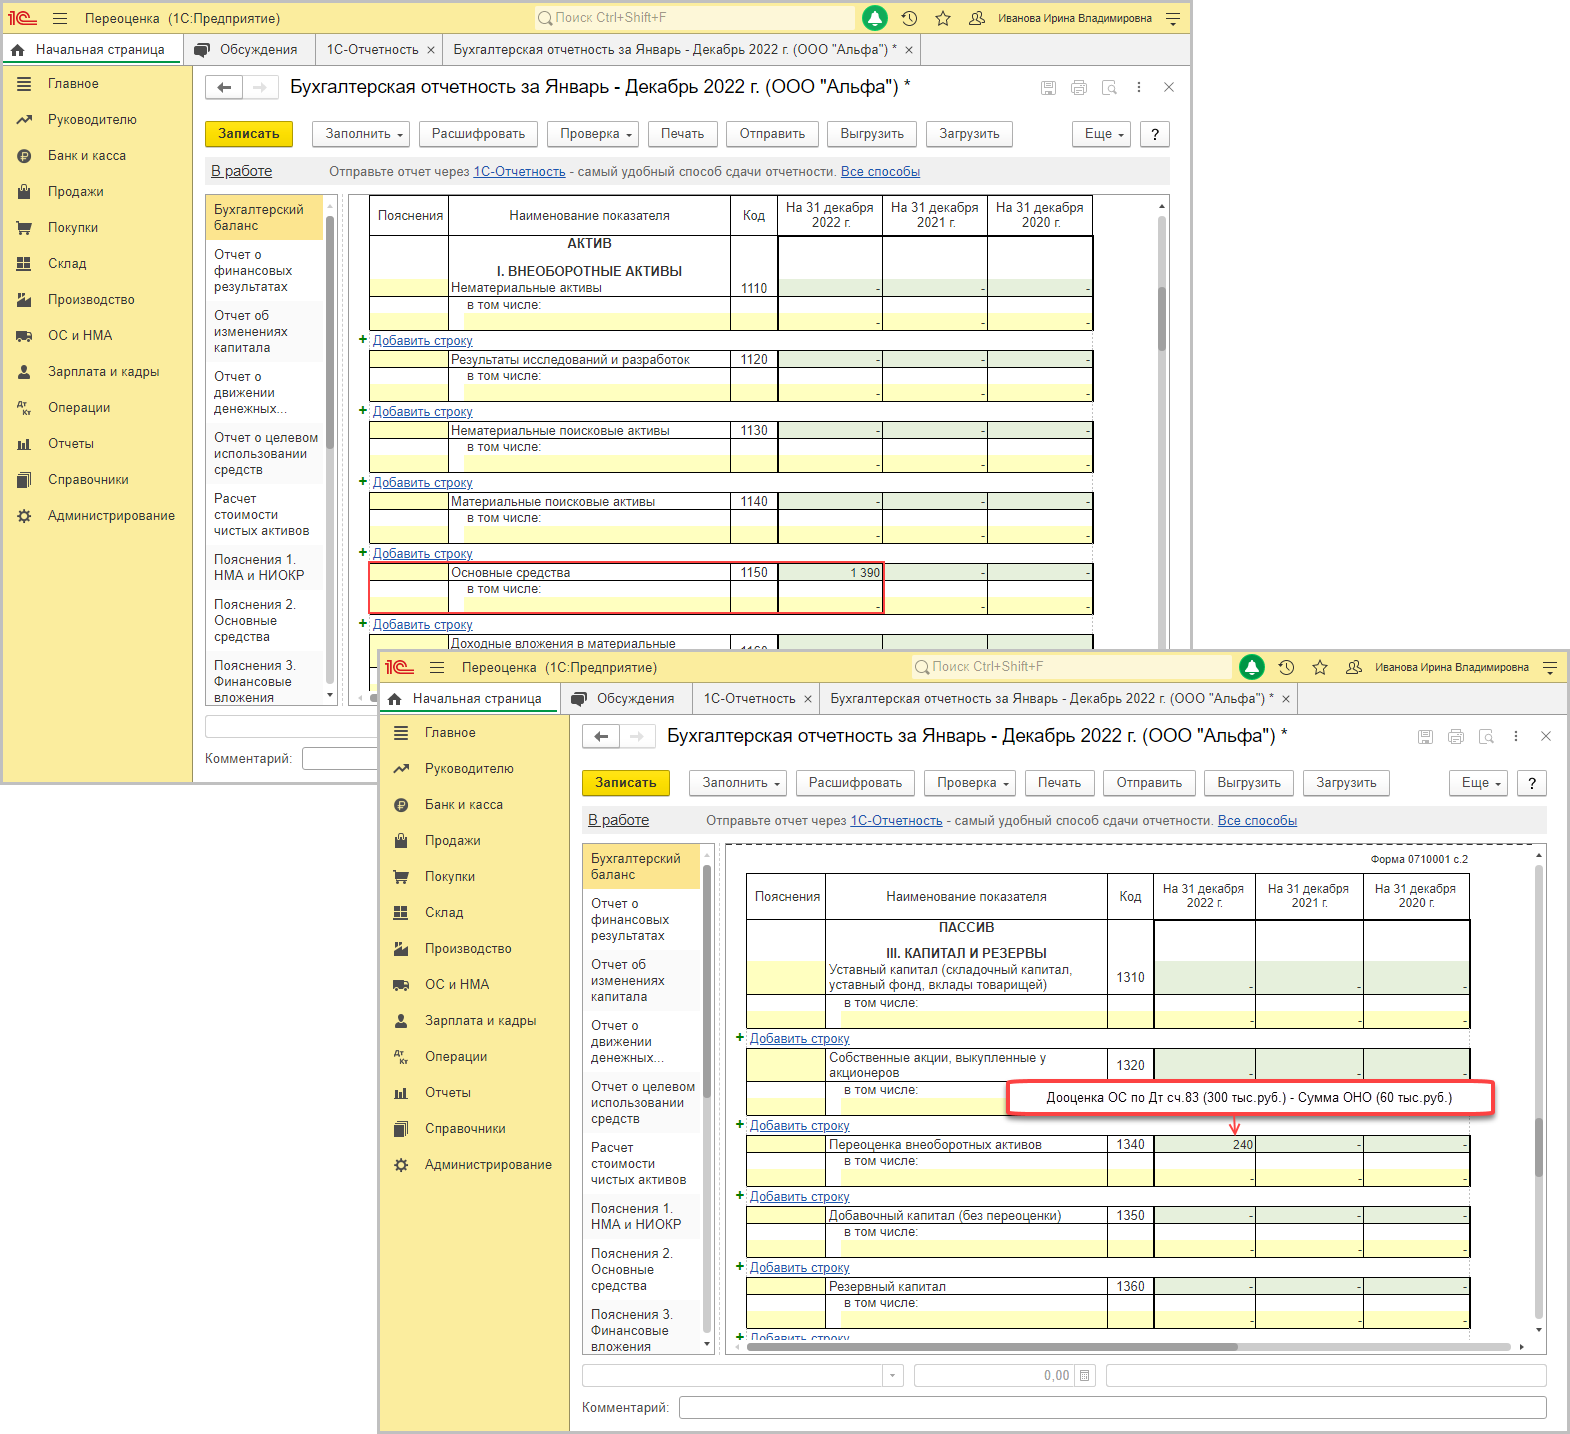Expand Заполнить dropdown in back window

pos(361,134)
